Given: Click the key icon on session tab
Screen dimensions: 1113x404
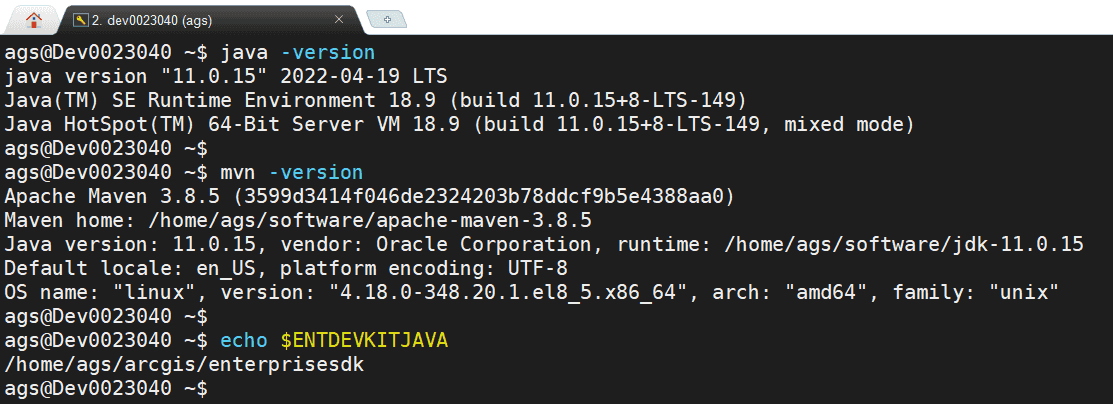Looking at the screenshot, I should click(x=79, y=19).
